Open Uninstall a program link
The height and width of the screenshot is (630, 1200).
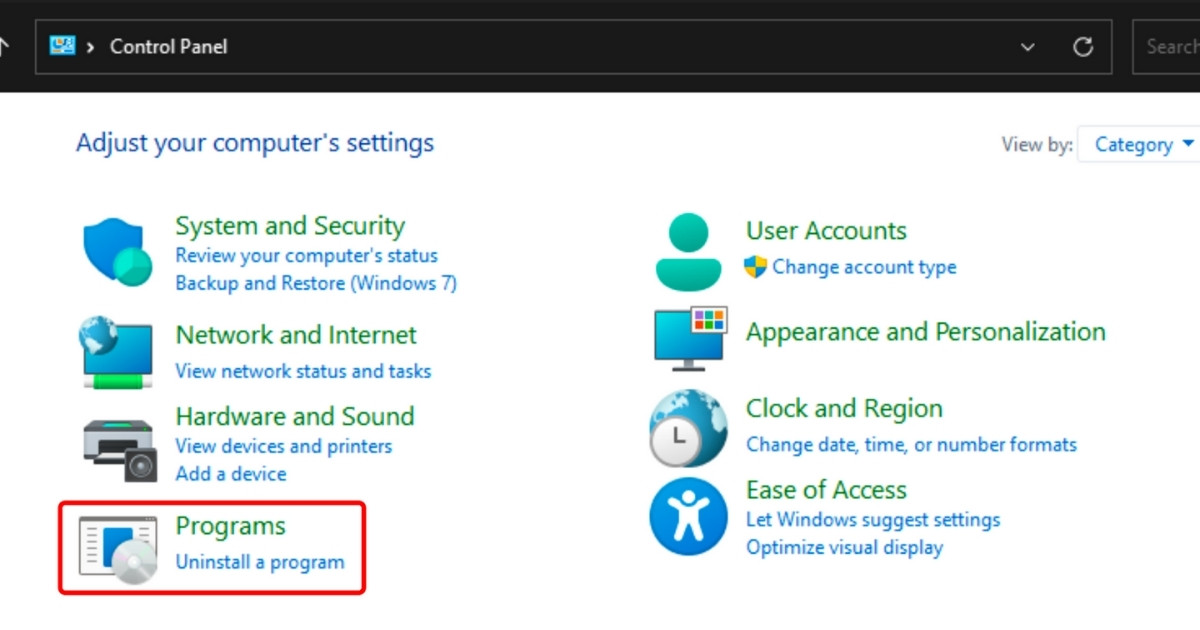pyautogui.click(x=260, y=562)
